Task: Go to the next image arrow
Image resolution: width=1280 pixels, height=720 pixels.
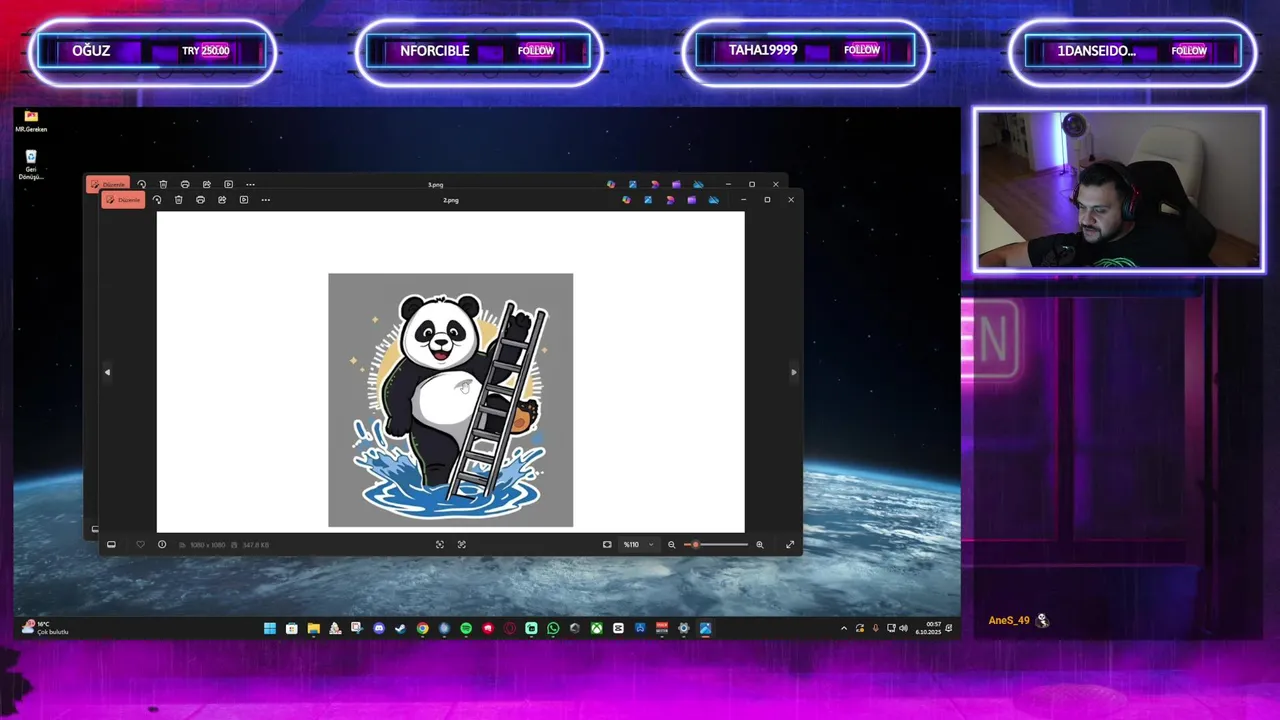Action: (794, 372)
